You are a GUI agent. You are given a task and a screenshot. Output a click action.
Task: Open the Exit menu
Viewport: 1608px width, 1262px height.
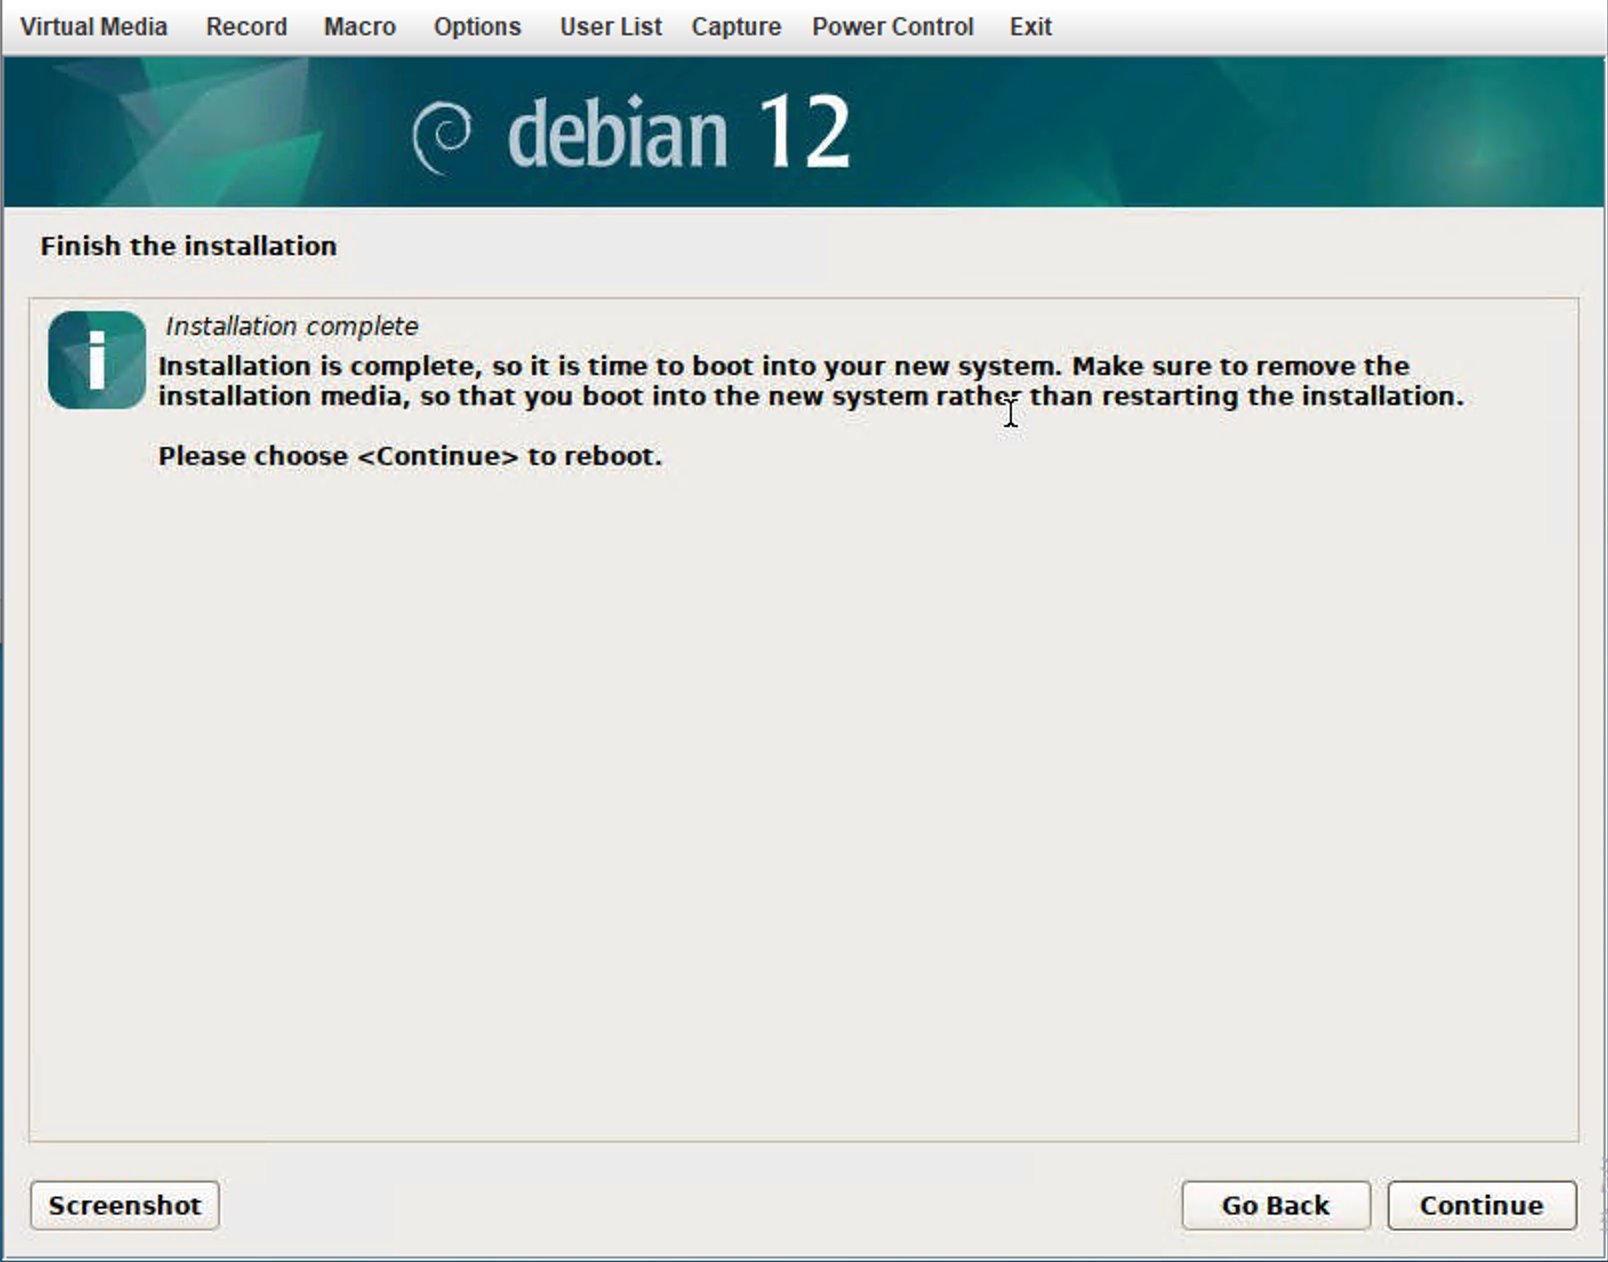1030,26
